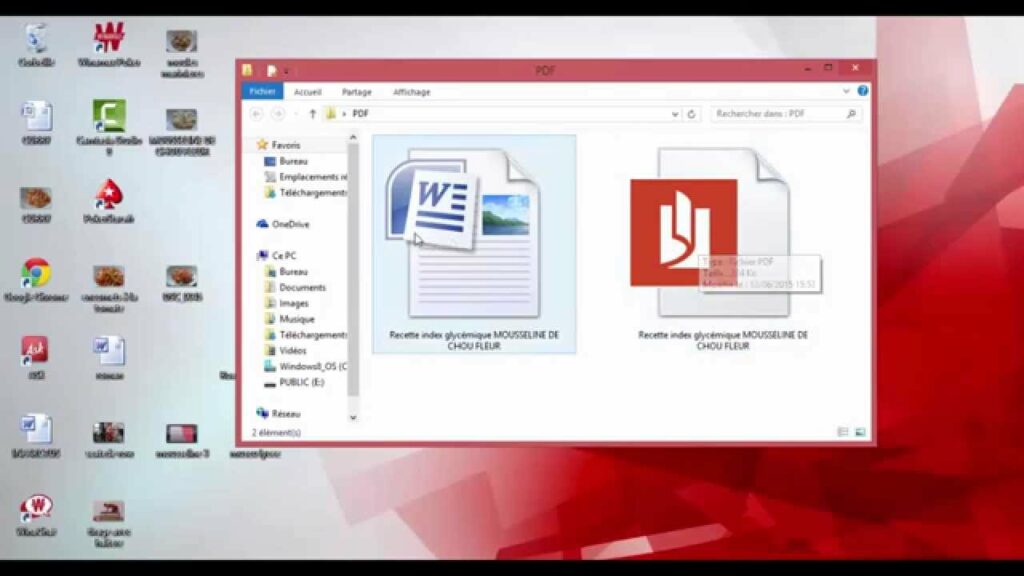Image resolution: width=1024 pixels, height=576 pixels.
Task: Open the address bar history dropdown
Action: [676, 114]
